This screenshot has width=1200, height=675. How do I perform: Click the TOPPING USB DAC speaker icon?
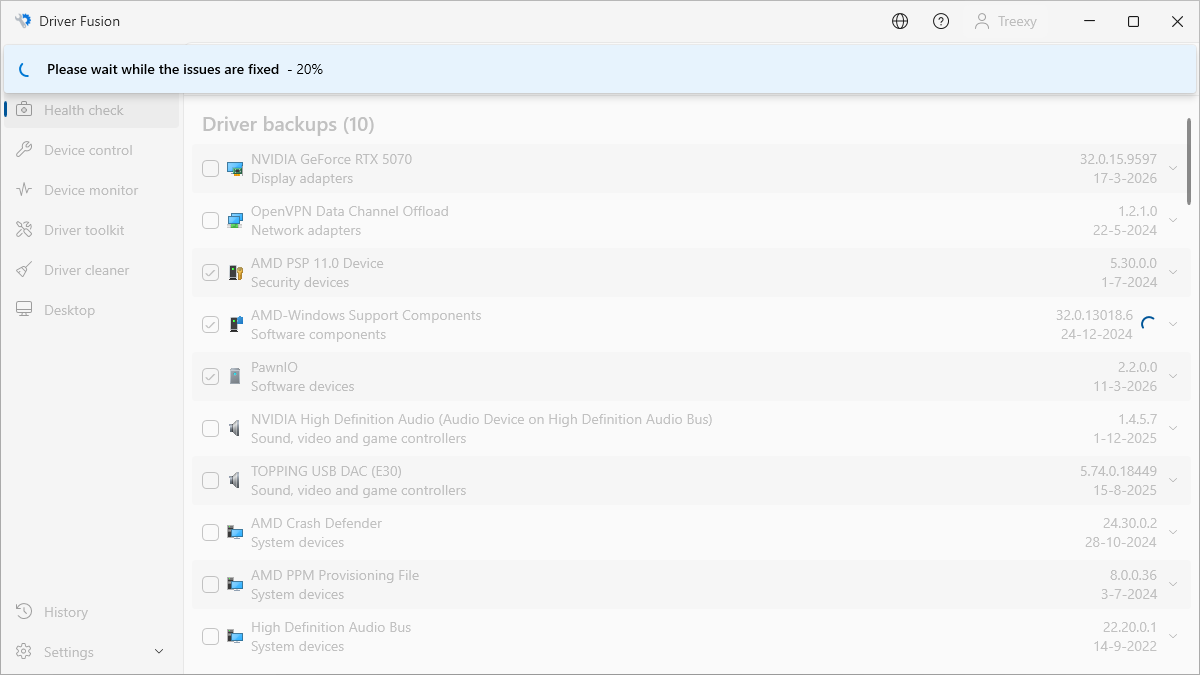pos(235,481)
